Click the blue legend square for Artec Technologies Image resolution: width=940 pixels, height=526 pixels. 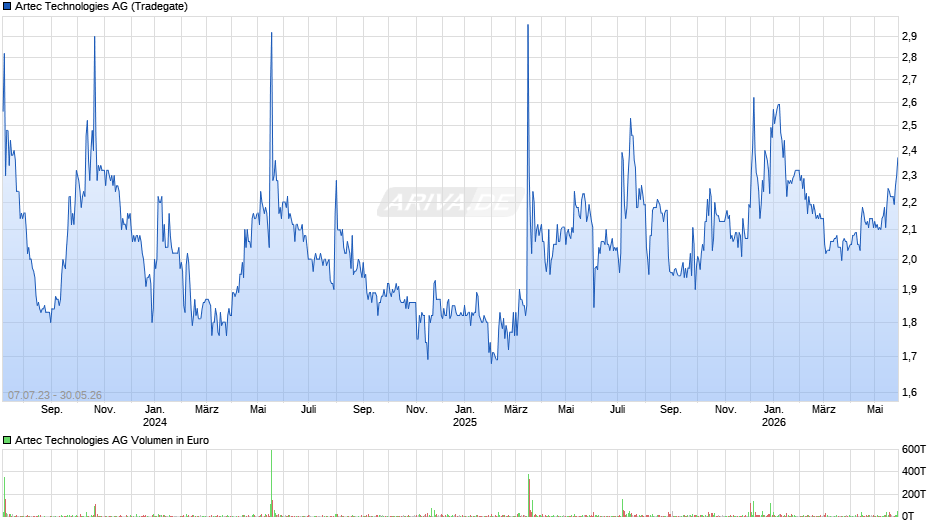(7, 7)
